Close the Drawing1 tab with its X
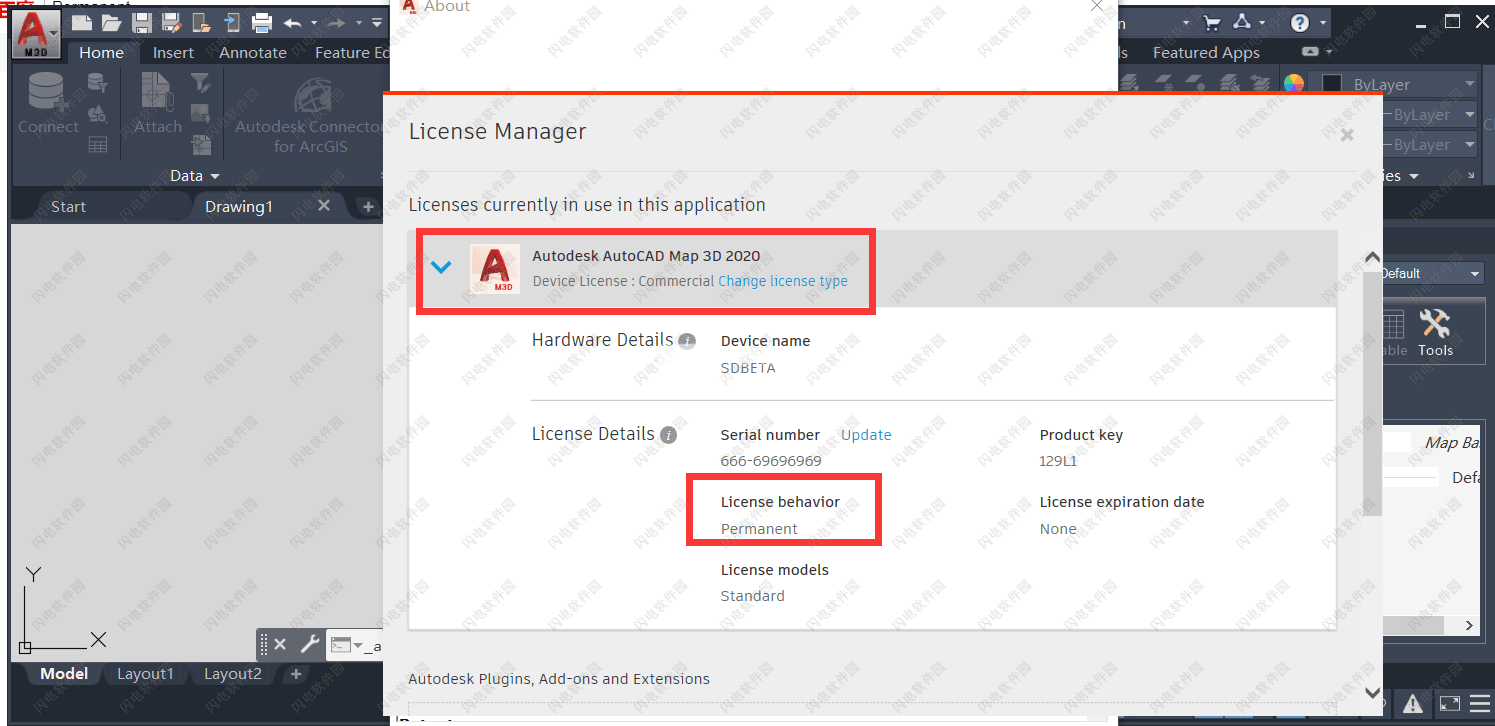This screenshot has height=726, width=1495. pos(324,205)
